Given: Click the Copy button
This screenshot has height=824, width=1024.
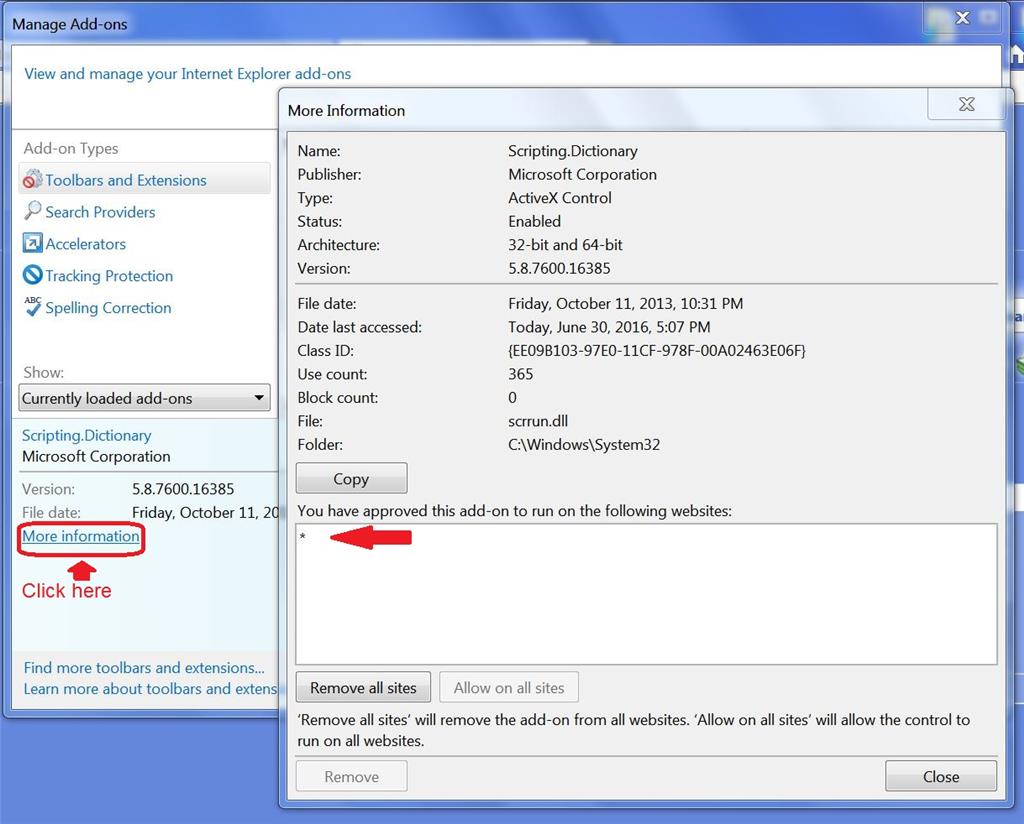Looking at the screenshot, I should coord(351,479).
